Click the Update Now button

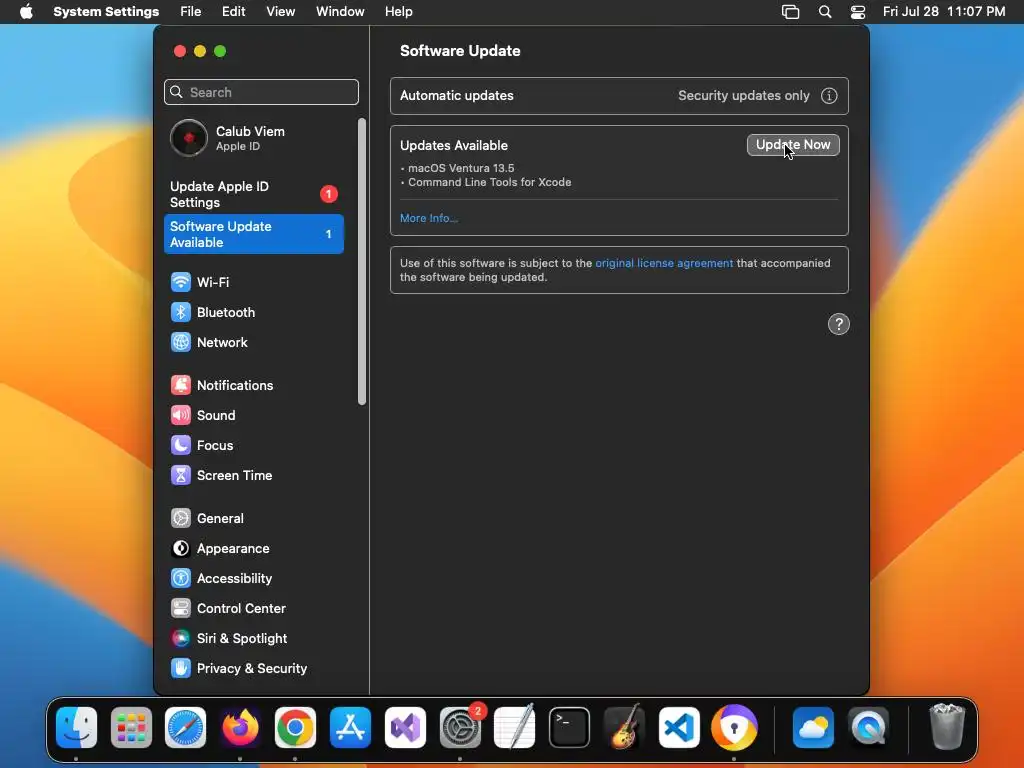pyautogui.click(x=793, y=145)
